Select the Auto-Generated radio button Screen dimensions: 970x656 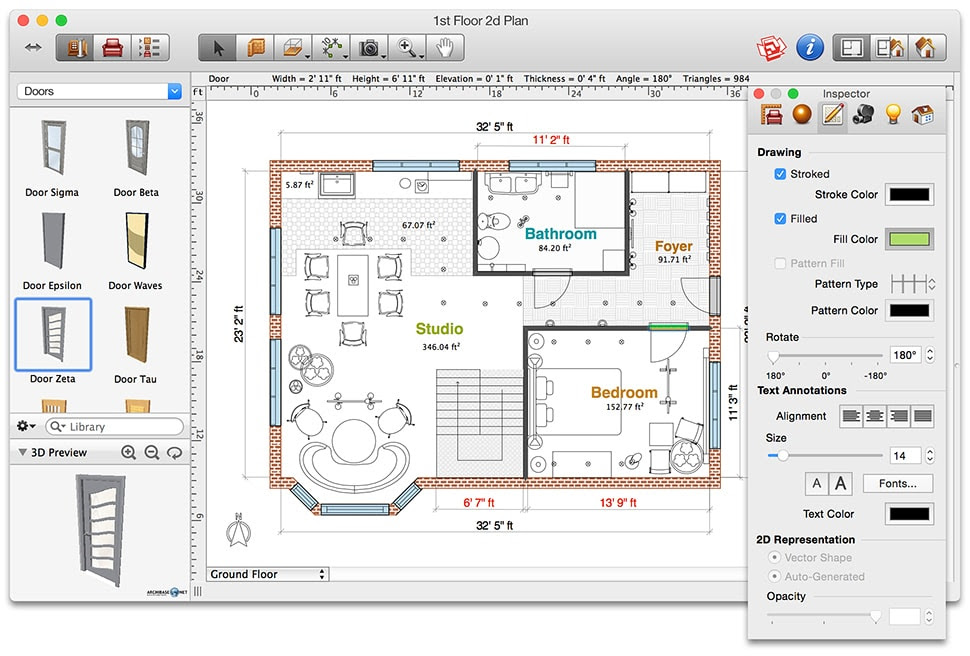[773, 576]
